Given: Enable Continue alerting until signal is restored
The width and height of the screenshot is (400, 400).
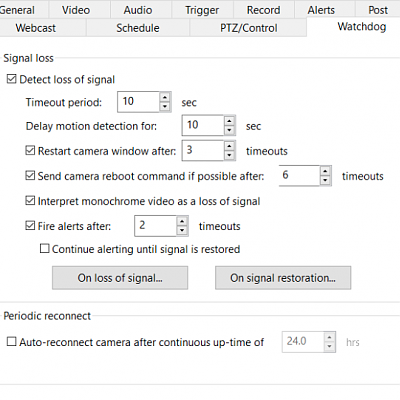Looking at the screenshot, I should (44, 249).
